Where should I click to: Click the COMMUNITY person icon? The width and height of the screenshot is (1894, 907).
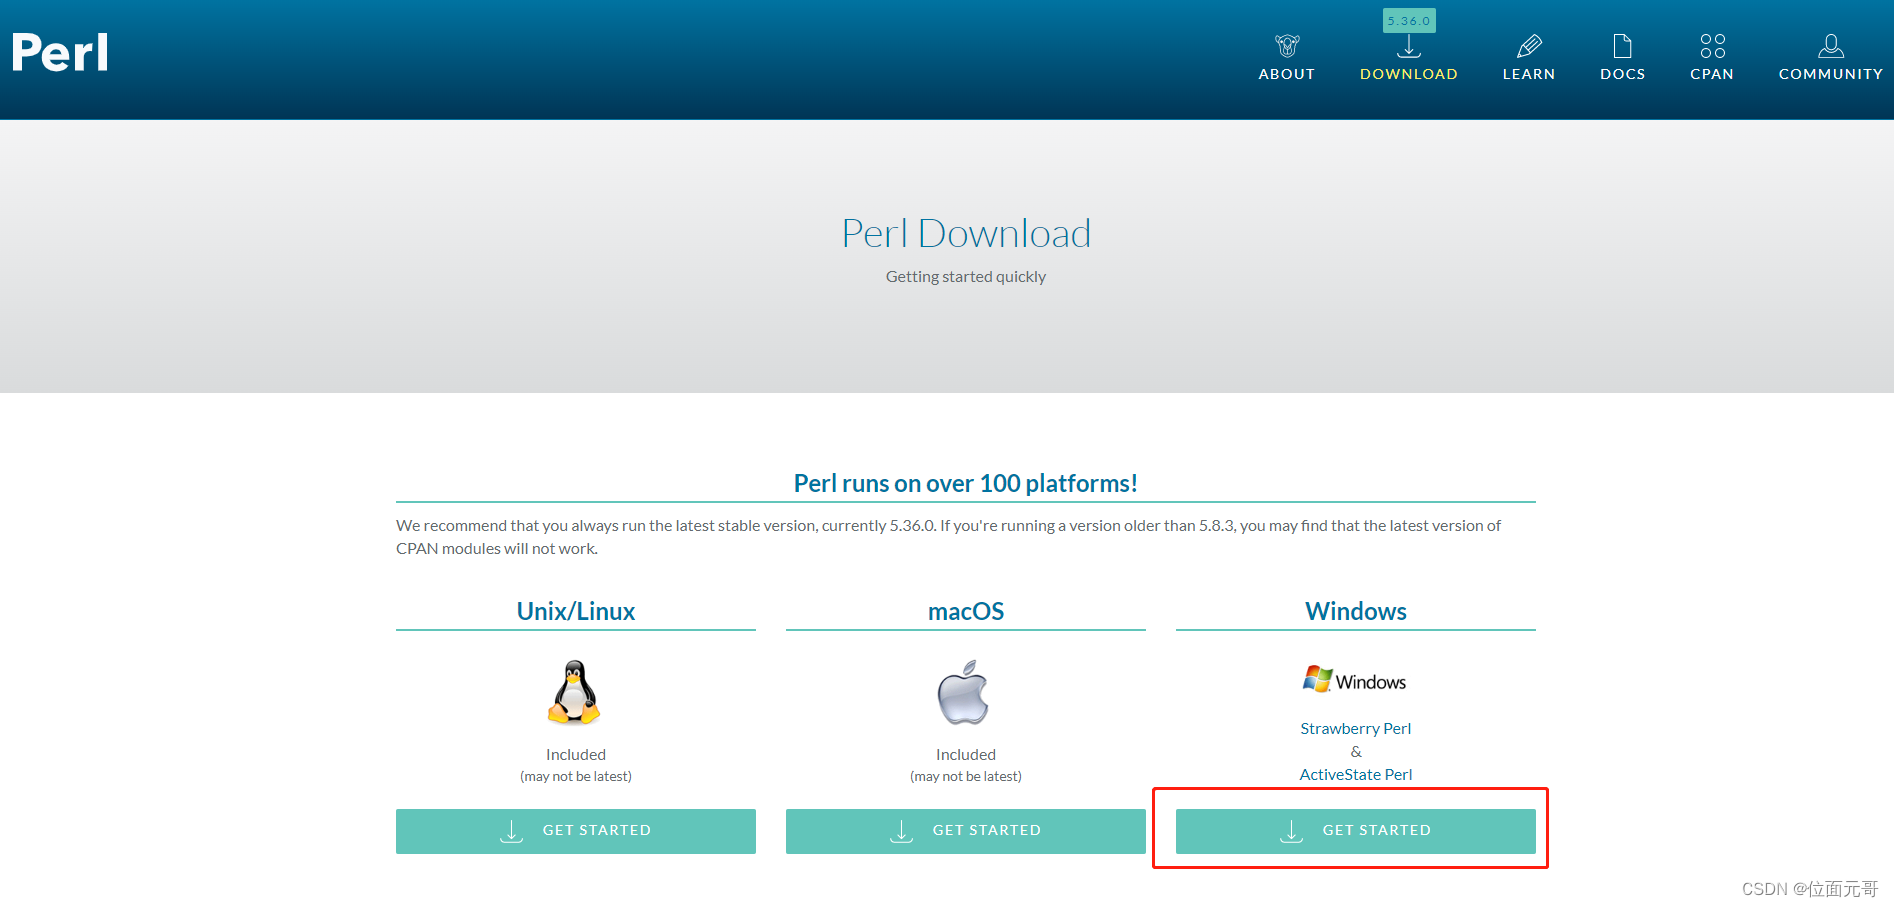(x=1830, y=45)
